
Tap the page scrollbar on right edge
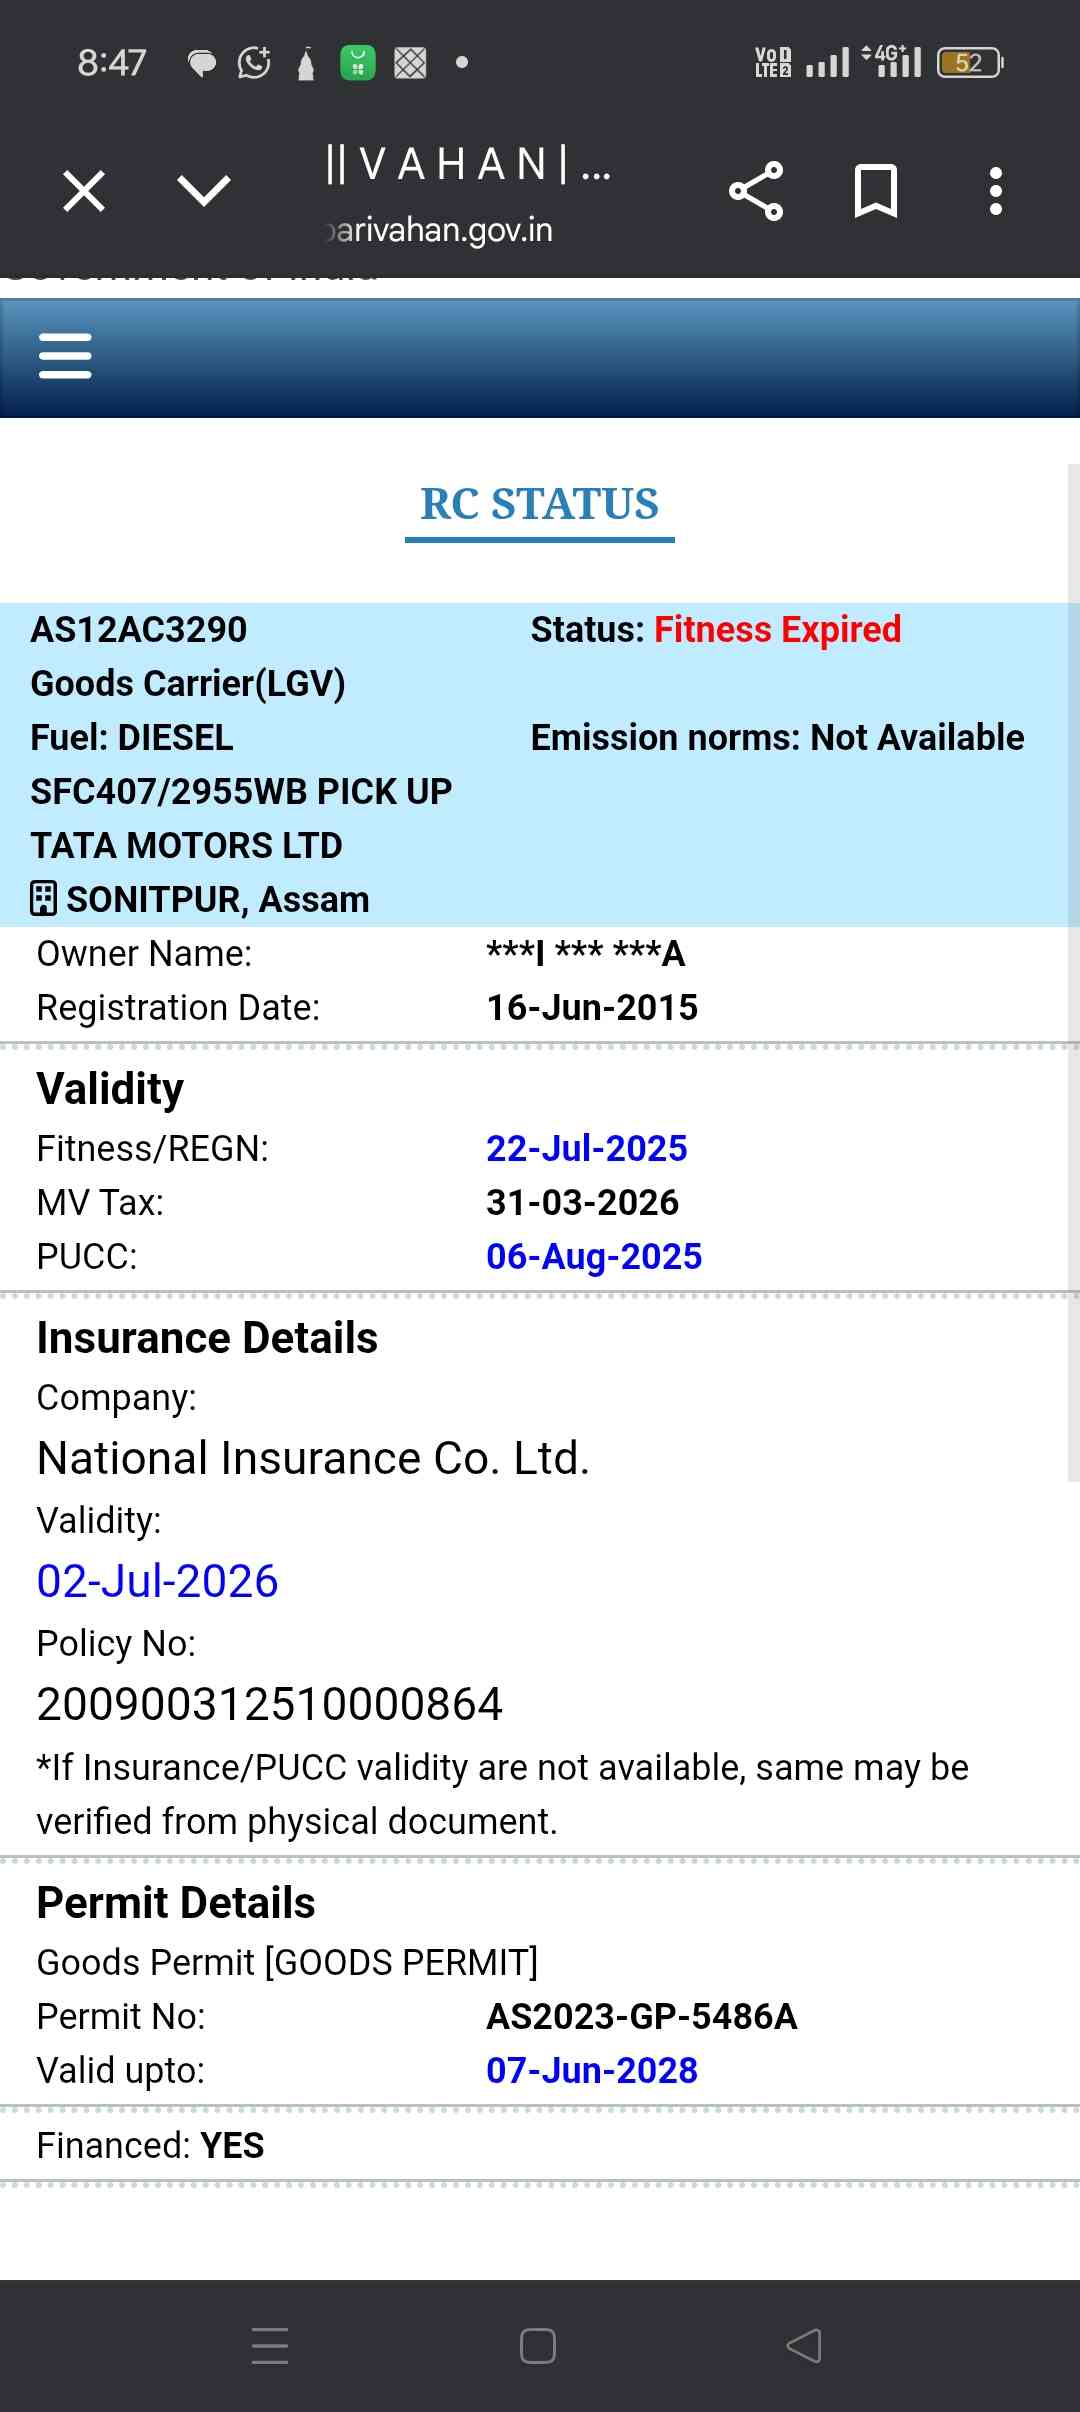(1073, 970)
